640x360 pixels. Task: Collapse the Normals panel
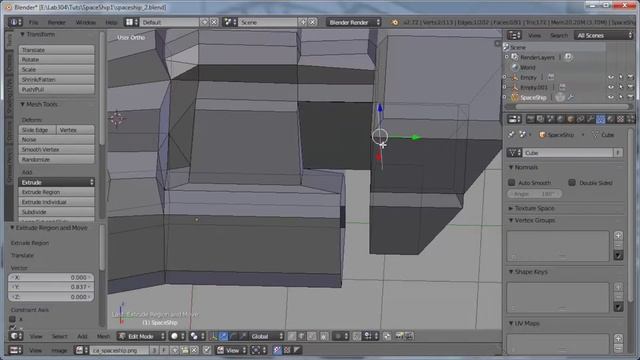[x=511, y=167]
